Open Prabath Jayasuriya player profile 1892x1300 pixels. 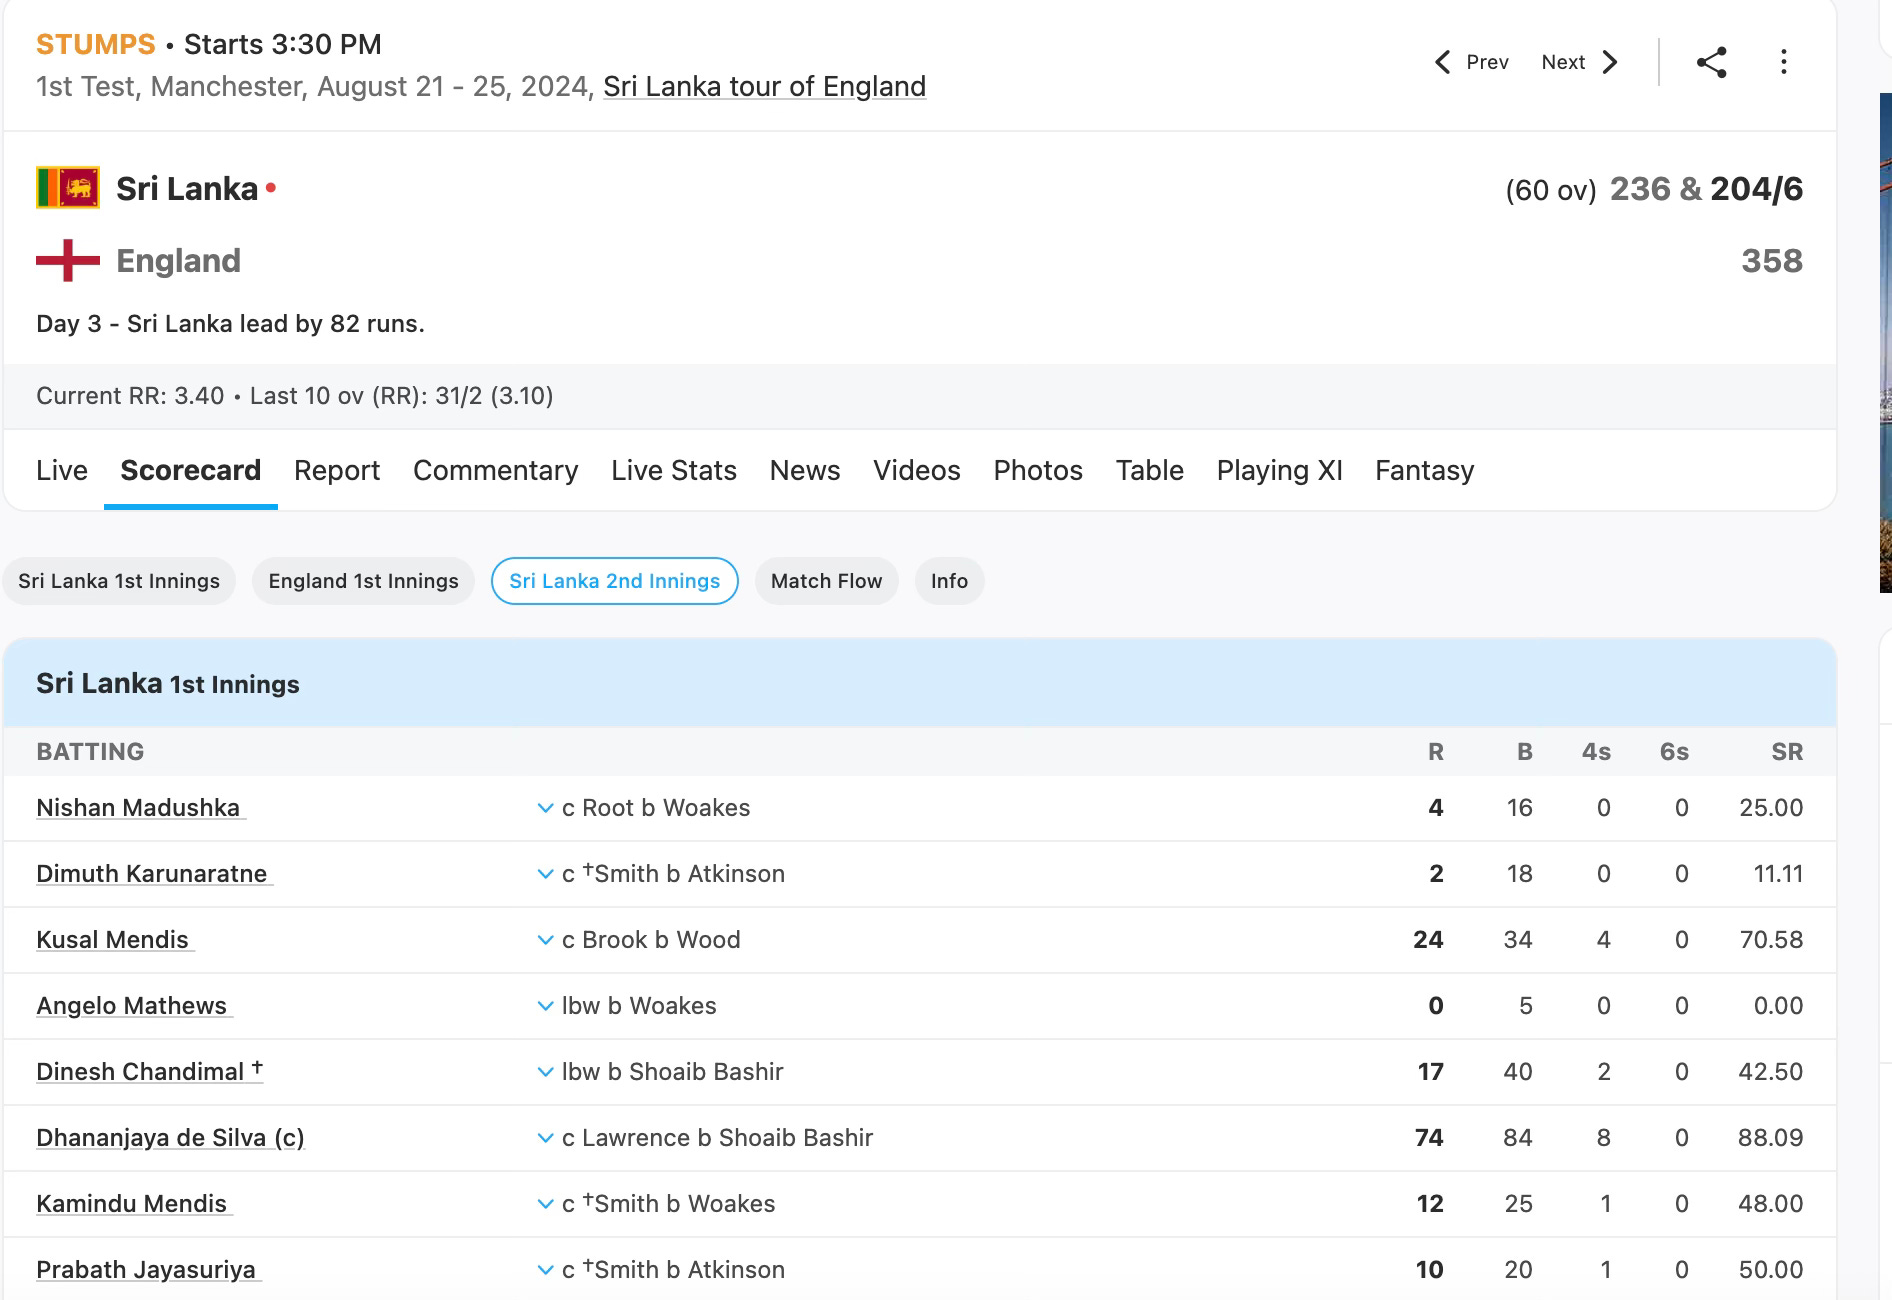[146, 1270]
